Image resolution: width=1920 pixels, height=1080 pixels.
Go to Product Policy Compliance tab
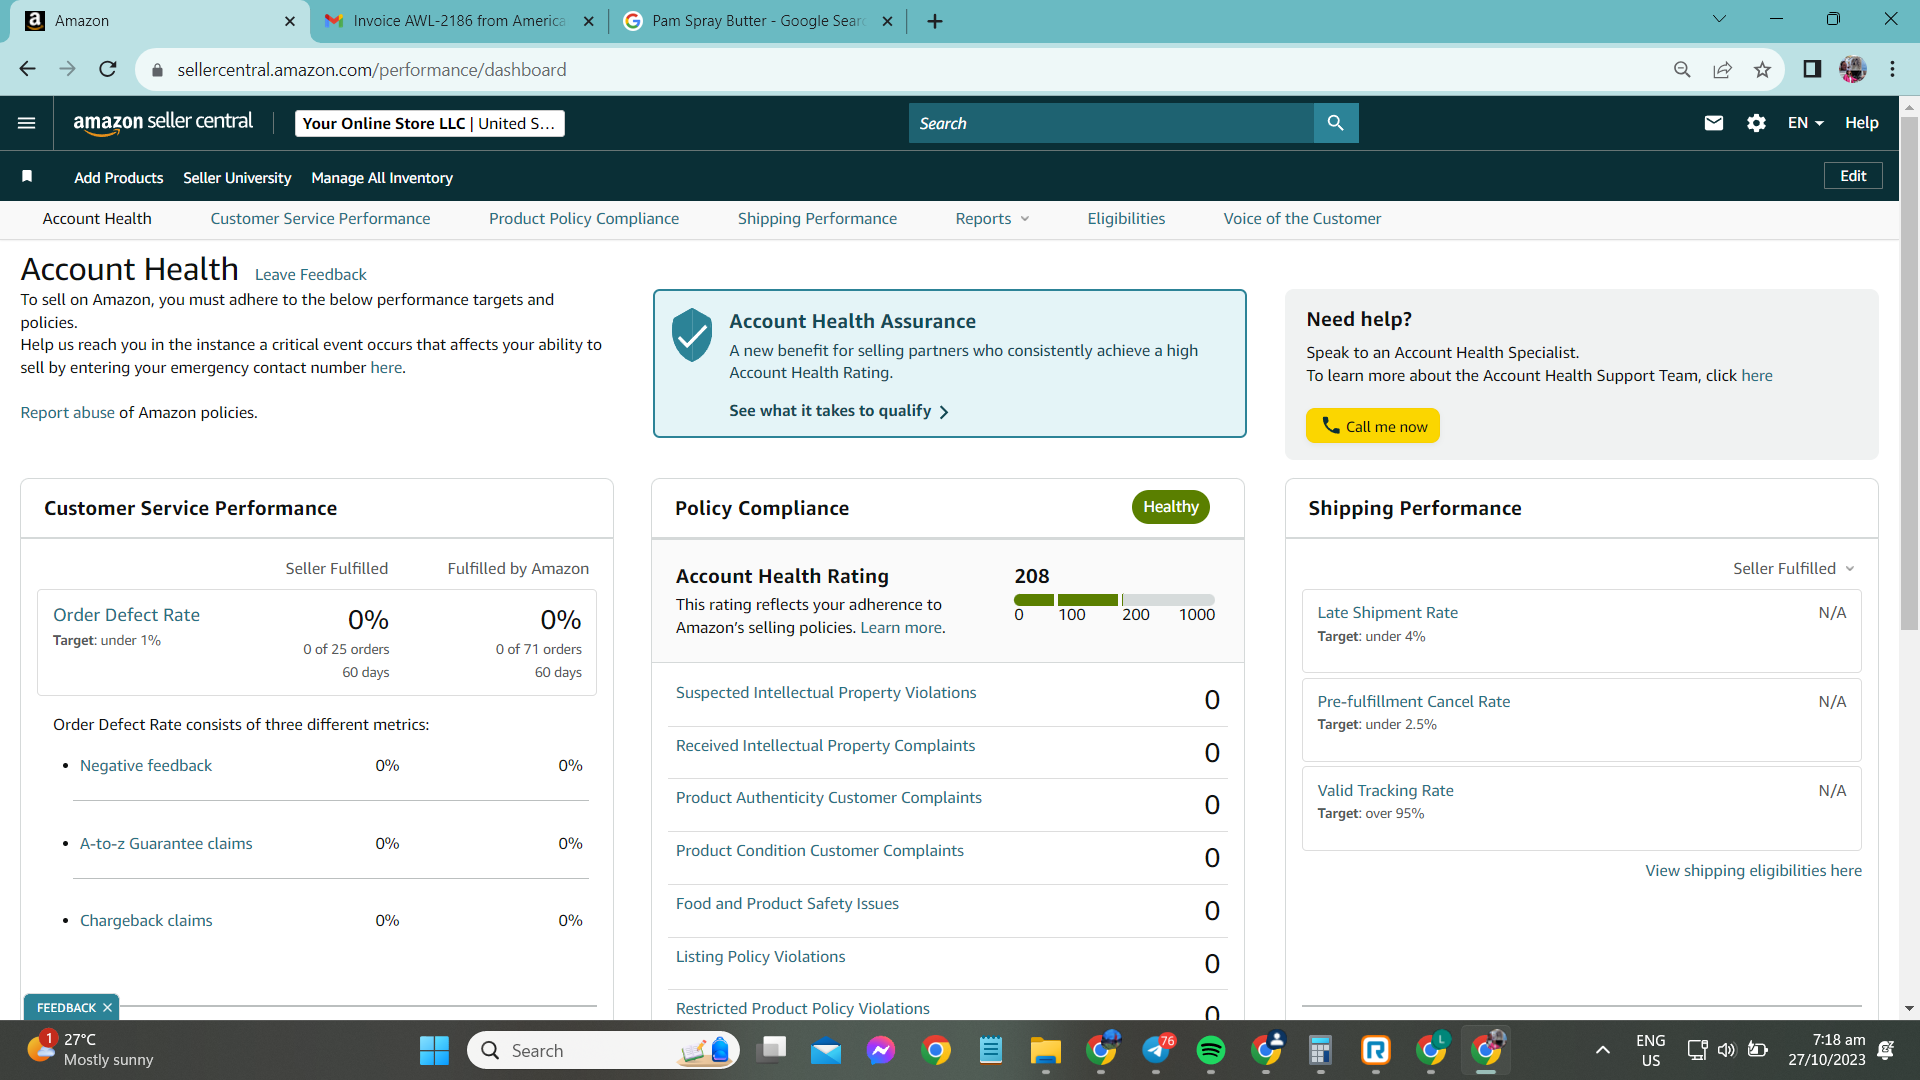[584, 219]
